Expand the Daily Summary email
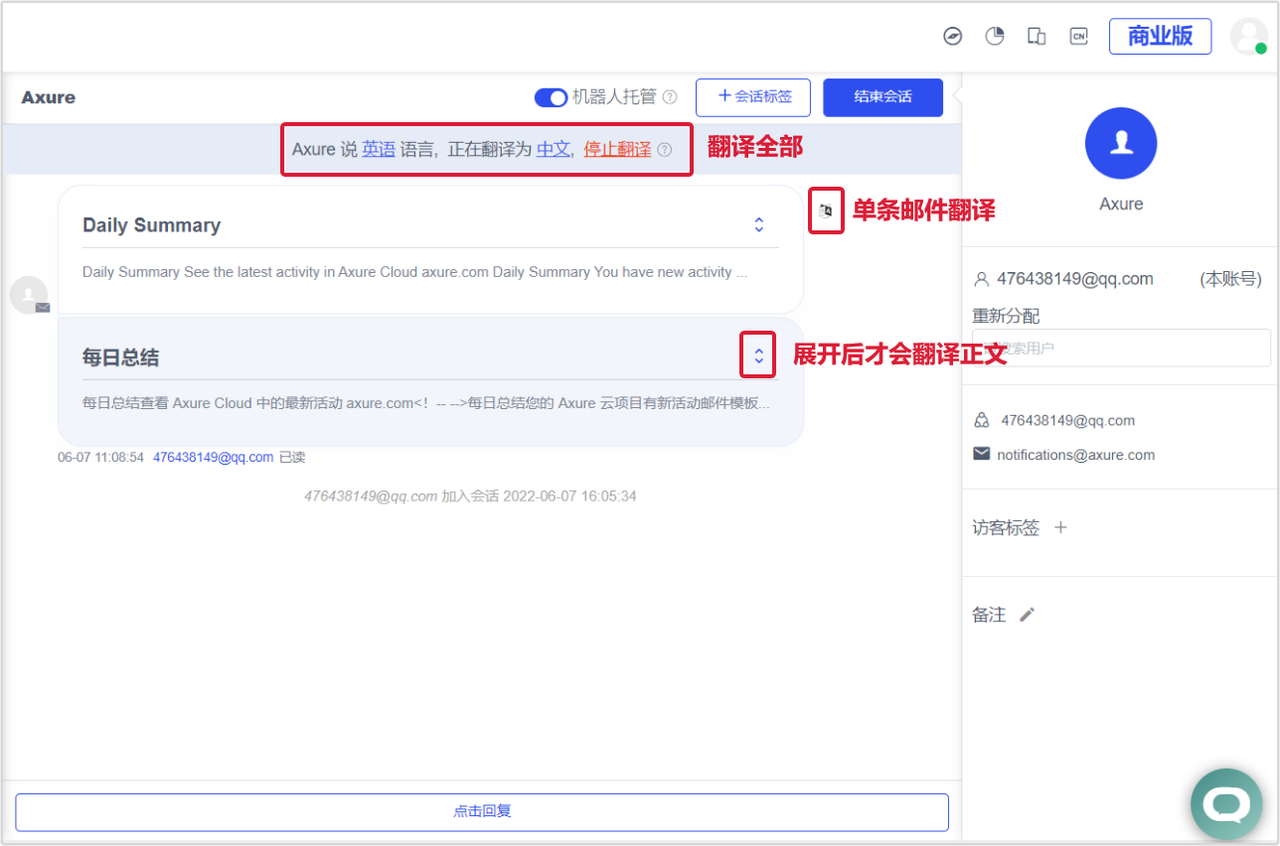The height and width of the screenshot is (846, 1280). pyautogui.click(x=759, y=225)
